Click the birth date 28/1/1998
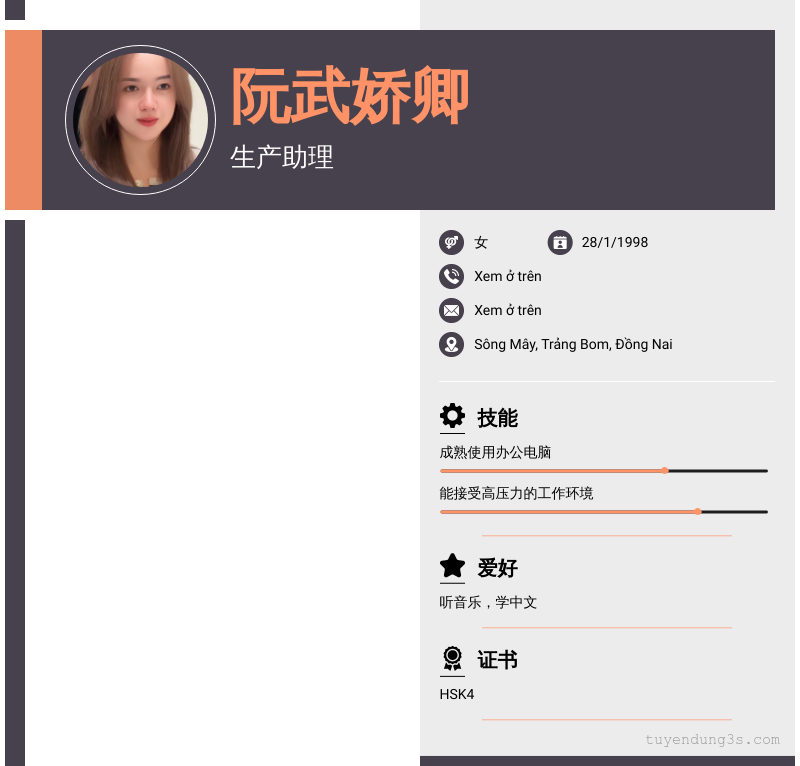 [615, 242]
